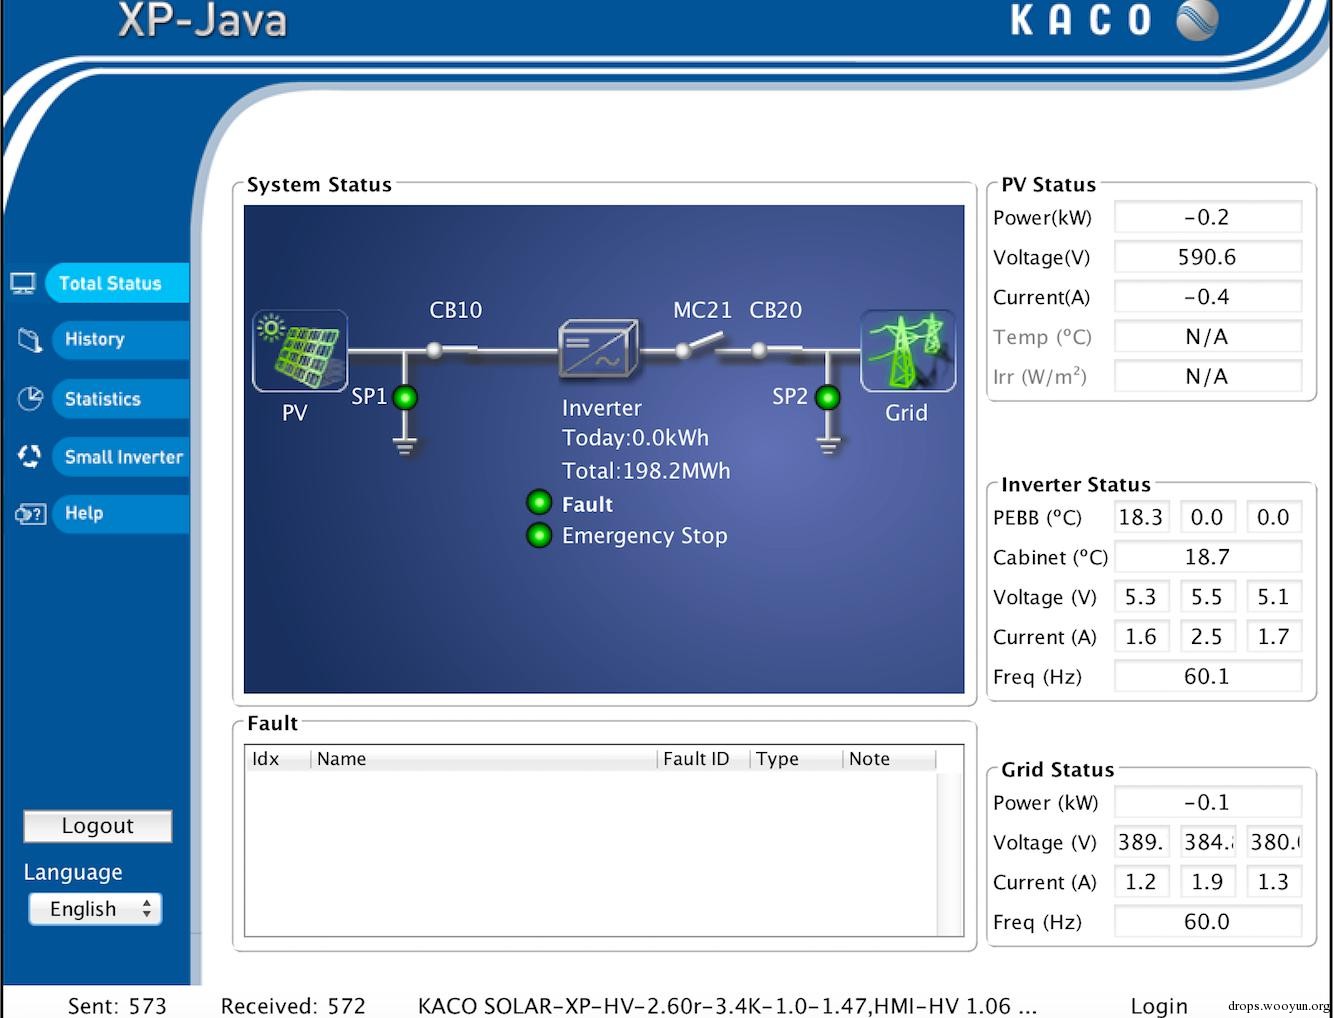The width and height of the screenshot is (1334, 1018).
Task: Click the Inverter icon in diagram
Action: tap(598, 349)
